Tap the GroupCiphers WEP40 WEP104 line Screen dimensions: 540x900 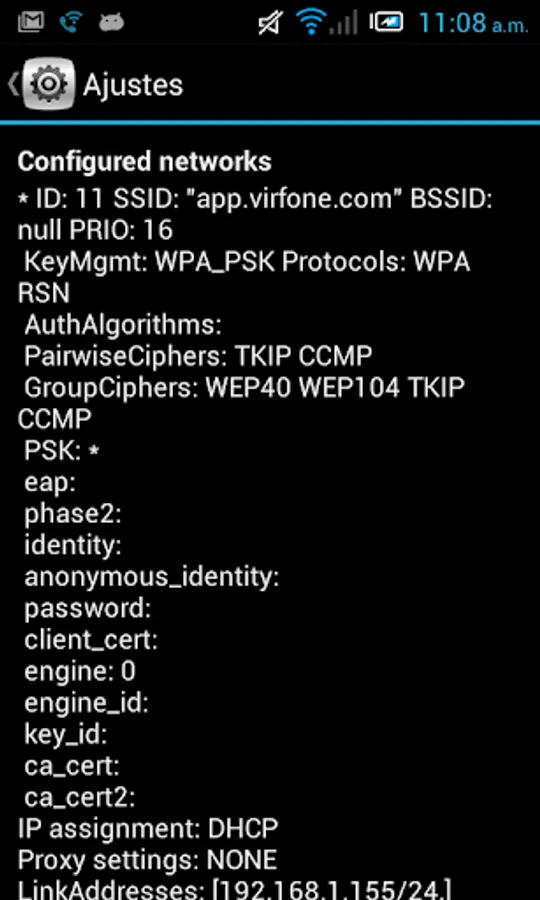coord(241,402)
